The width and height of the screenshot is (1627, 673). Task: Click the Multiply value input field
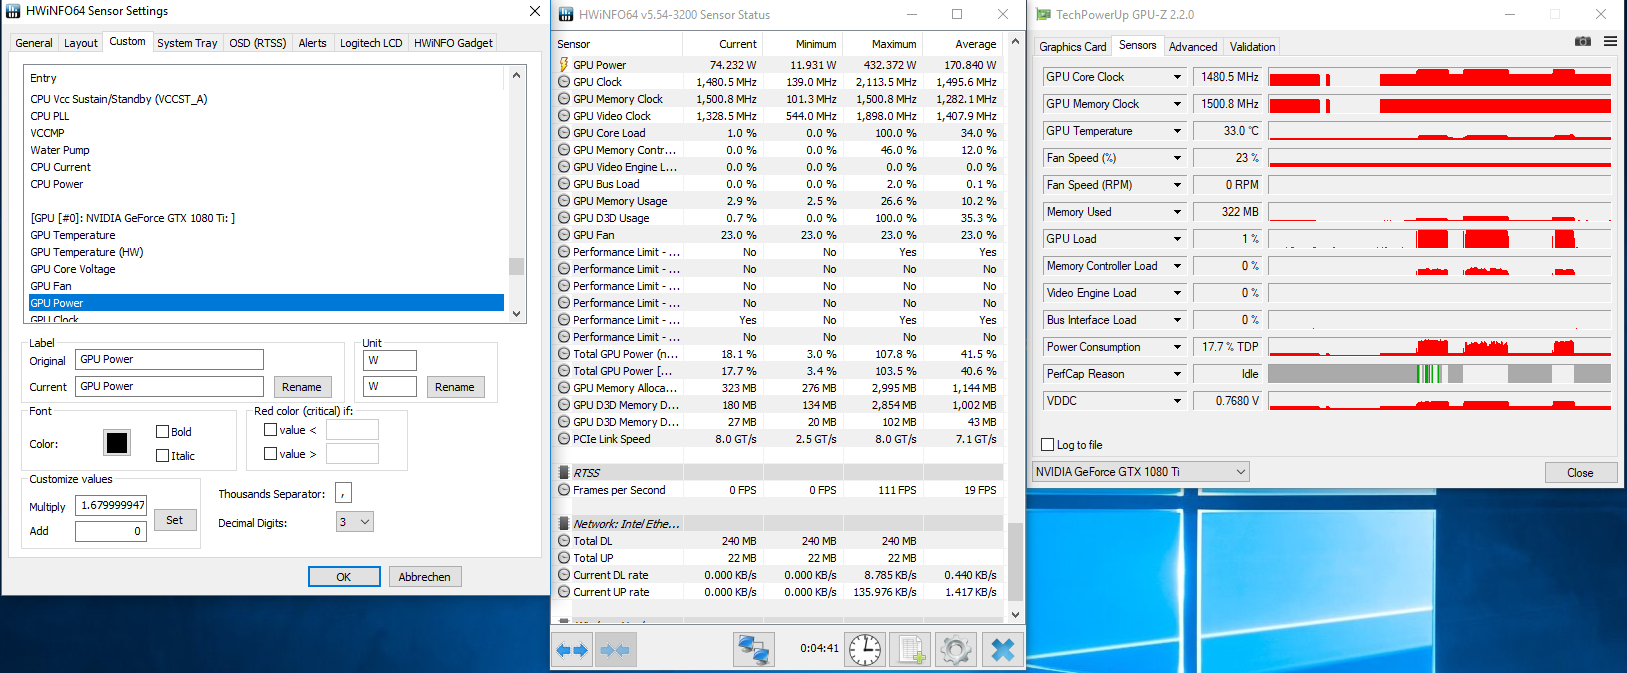[111, 506]
